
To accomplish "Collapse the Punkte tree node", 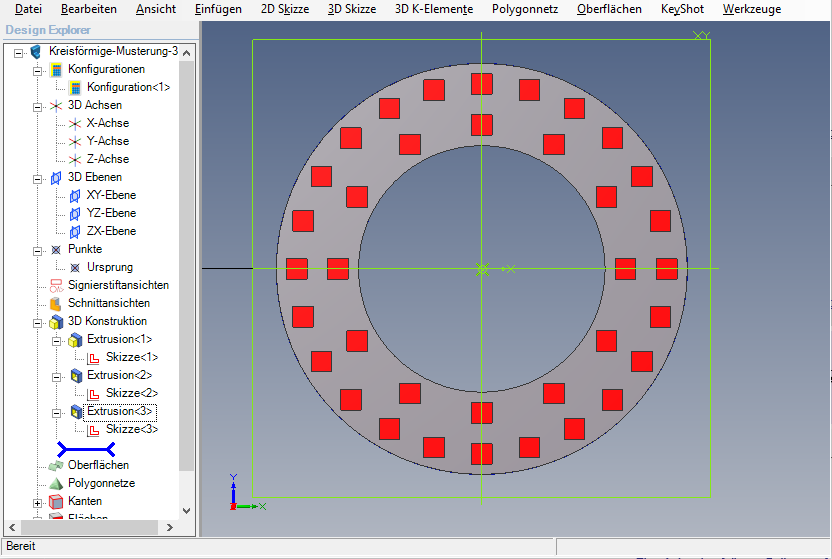I will click(38, 251).
